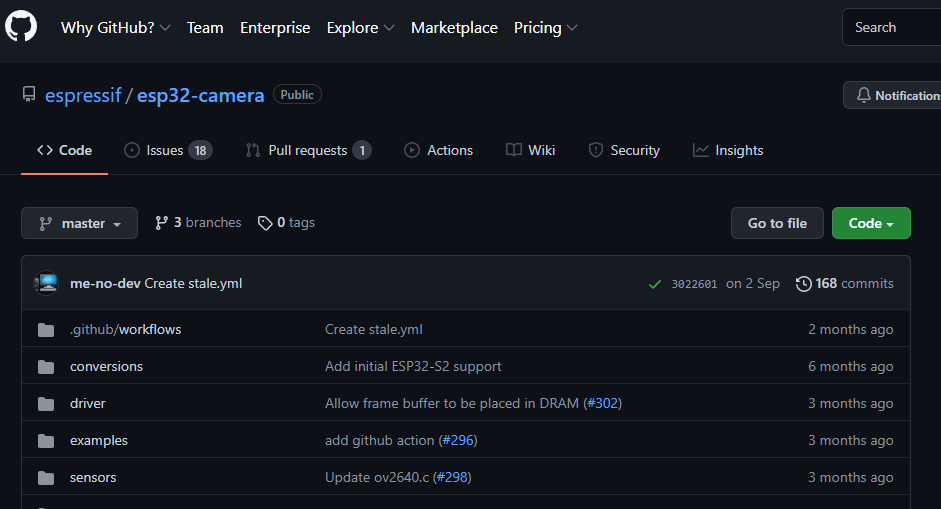
Task: Click the commit history clock icon
Action: [x=804, y=283]
